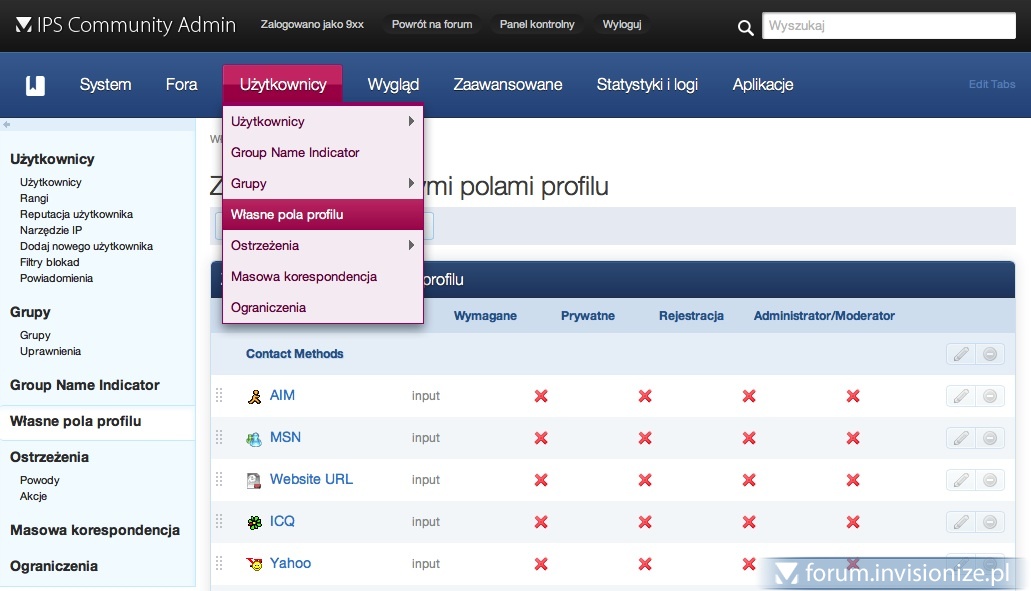Click the edit pencil icon for AIM
Viewport: 1031px width, 591px height.
[x=960, y=396]
